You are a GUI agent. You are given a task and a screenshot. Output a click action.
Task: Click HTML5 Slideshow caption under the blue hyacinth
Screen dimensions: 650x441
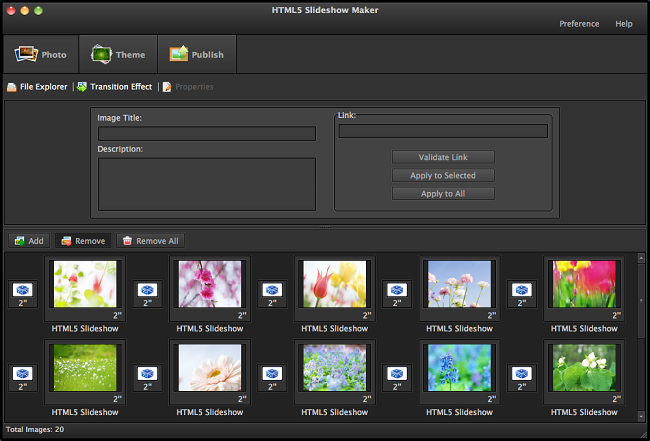(x=459, y=412)
